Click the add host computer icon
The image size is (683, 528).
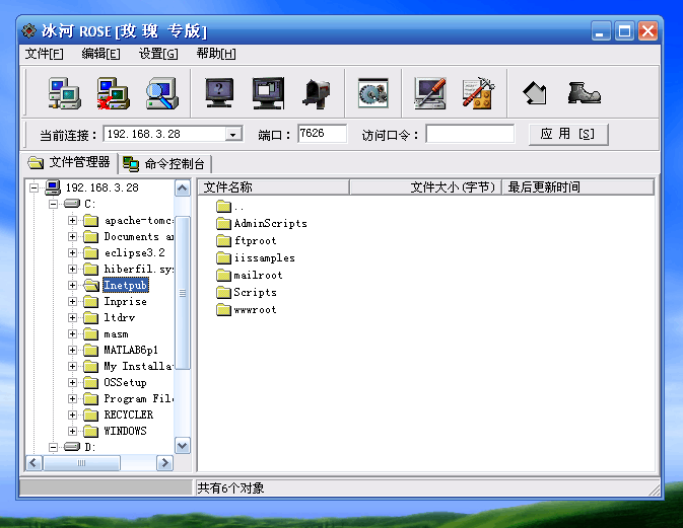tap(64, 93)
